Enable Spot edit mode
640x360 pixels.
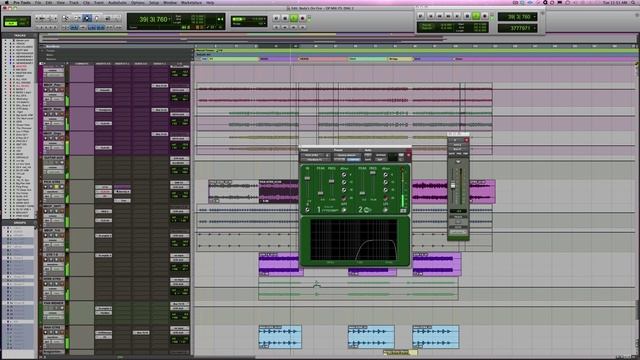tap(24, 19)
